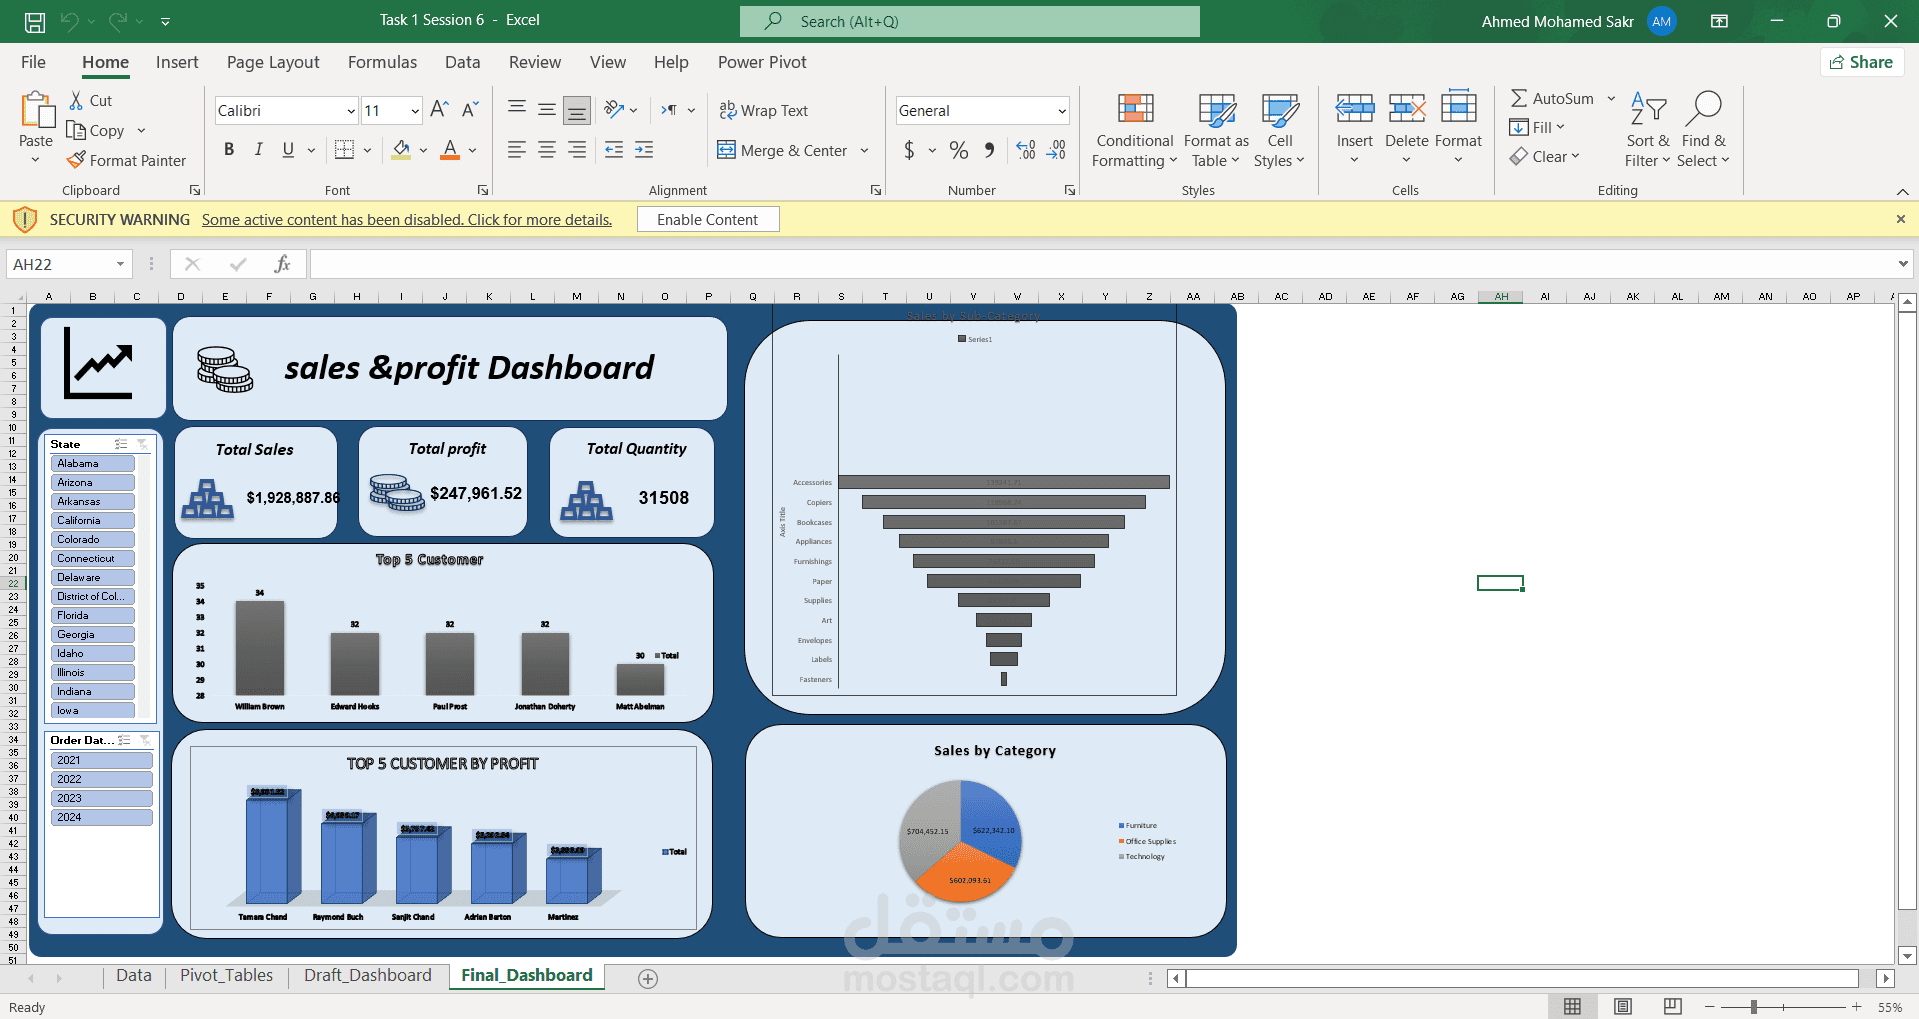Click the Paste clipboard icon
1919x1019 pixels.
click(36, 111)
